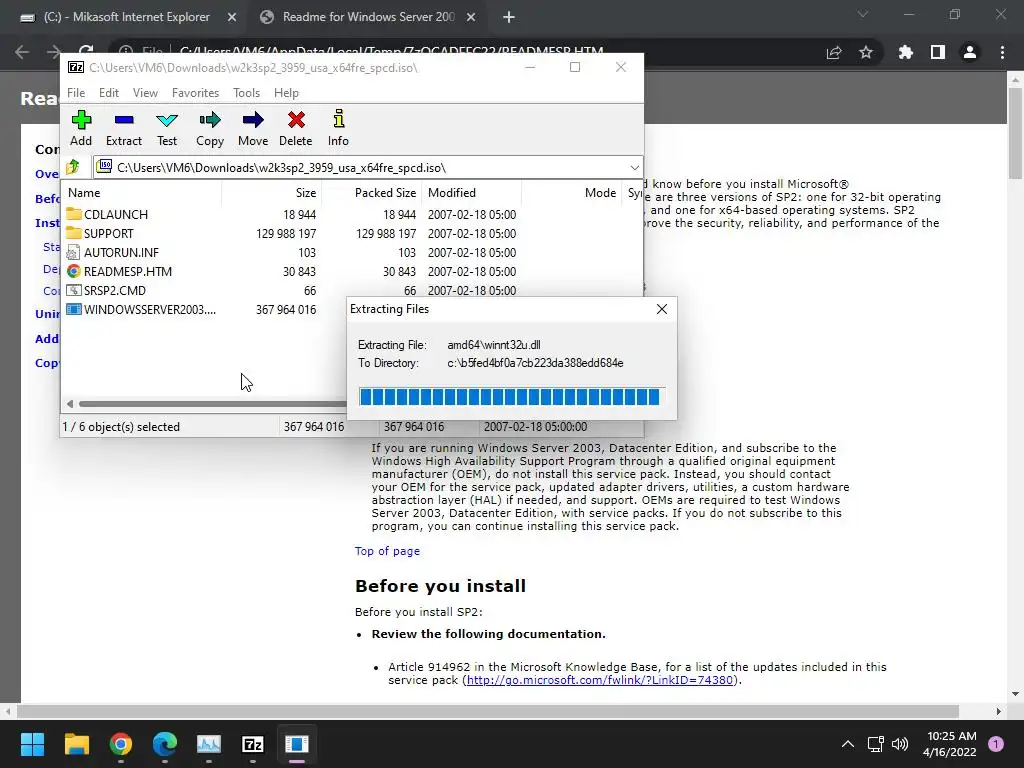Open the Chrome profile icon

point(970,52)
